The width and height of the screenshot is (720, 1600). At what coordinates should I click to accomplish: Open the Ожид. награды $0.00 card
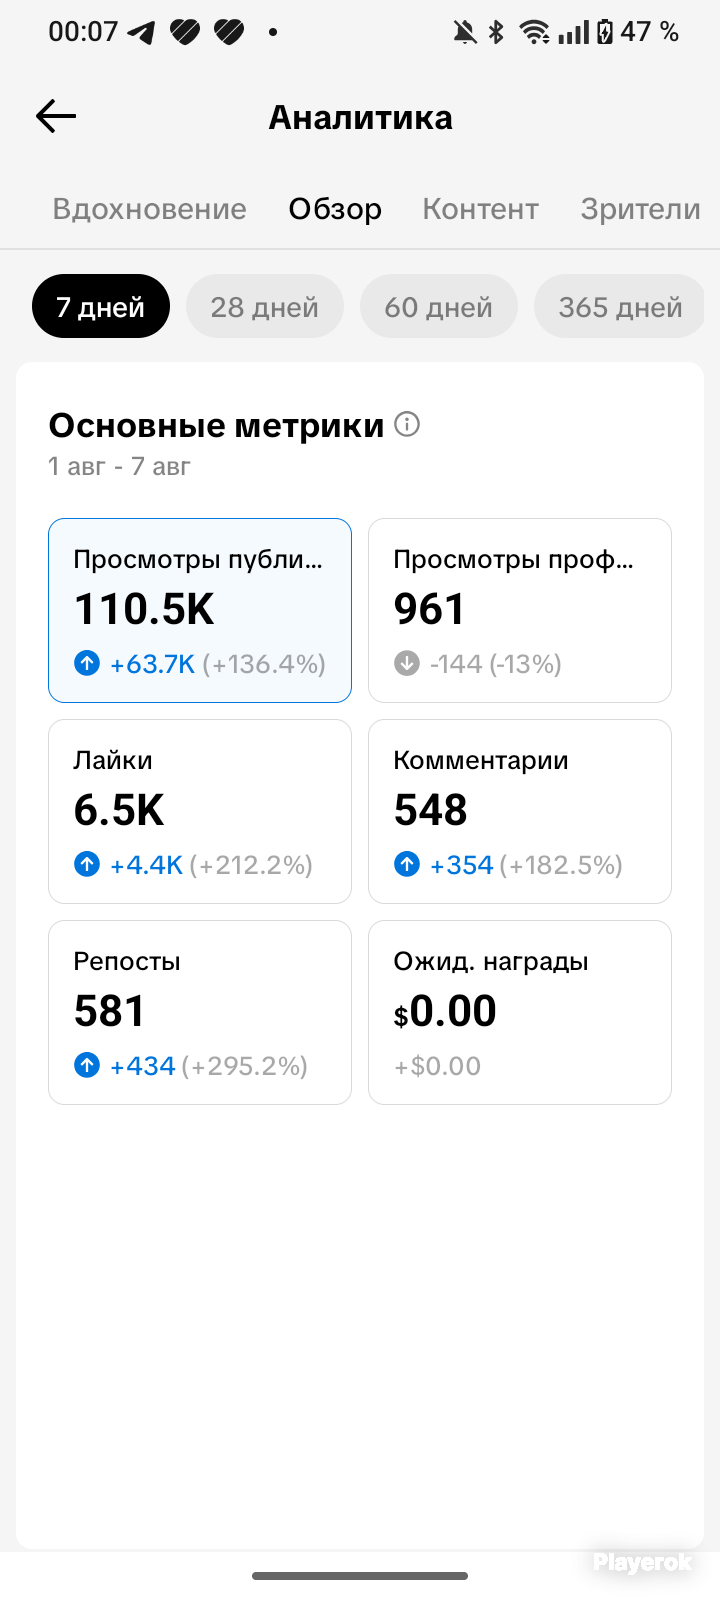coord(520,1012)
